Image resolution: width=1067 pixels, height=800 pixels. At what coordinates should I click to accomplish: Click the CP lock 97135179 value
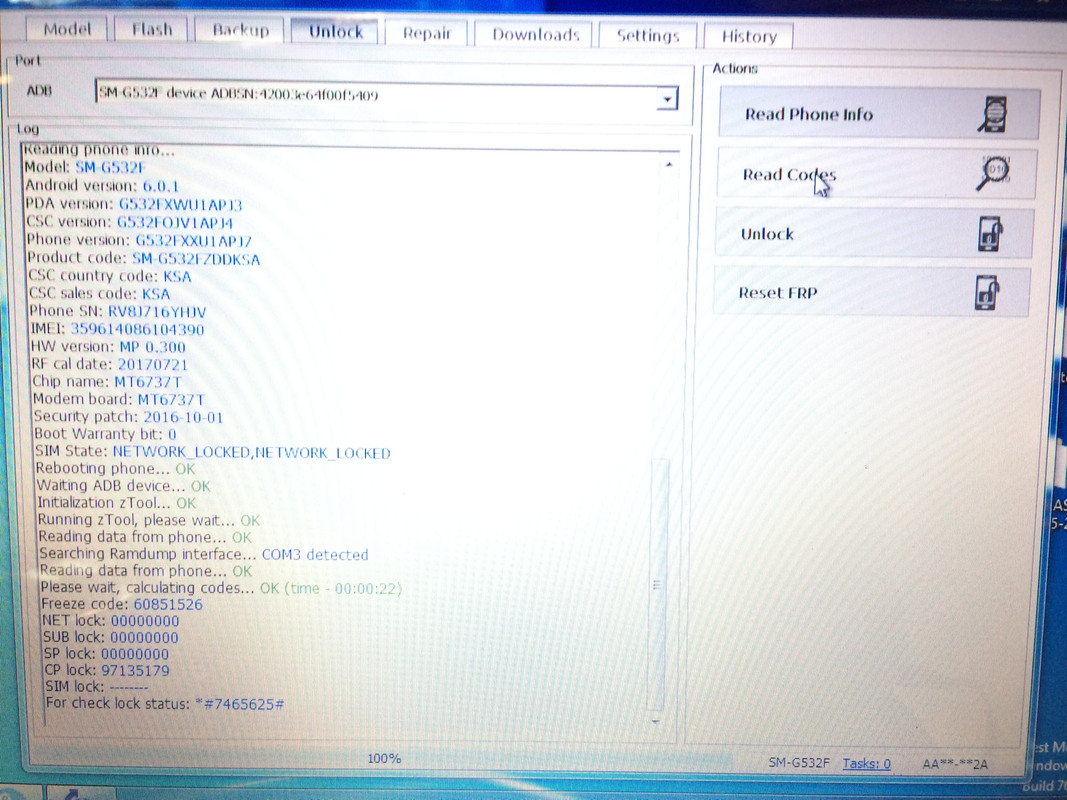[135, 671]
